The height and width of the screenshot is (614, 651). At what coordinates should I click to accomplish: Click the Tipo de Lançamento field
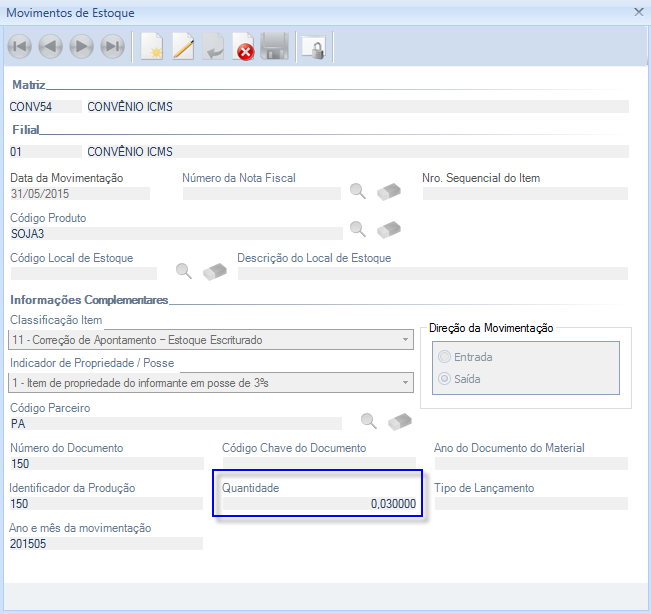tap(531, 504)
